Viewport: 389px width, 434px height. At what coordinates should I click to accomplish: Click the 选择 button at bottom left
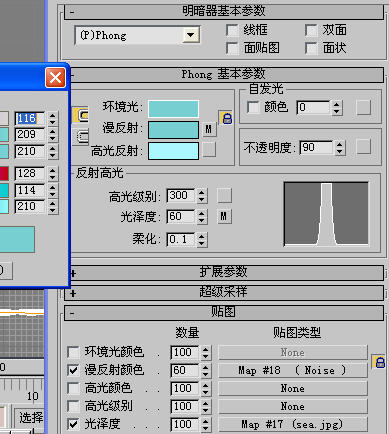30,418
